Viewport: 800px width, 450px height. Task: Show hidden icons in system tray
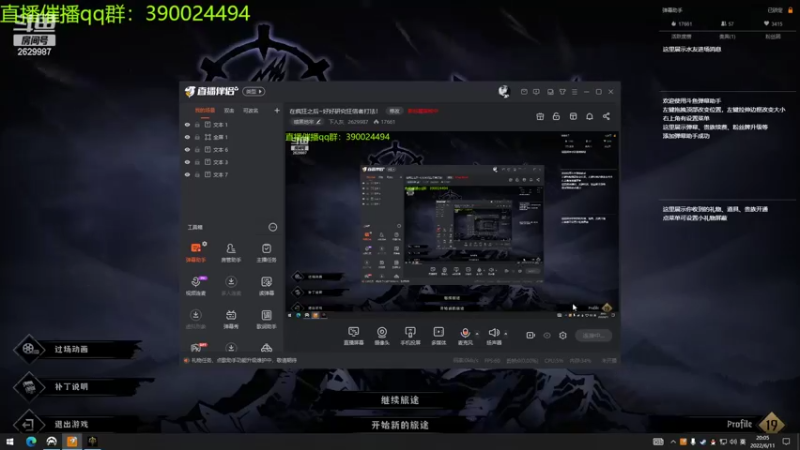pos(673,442)
